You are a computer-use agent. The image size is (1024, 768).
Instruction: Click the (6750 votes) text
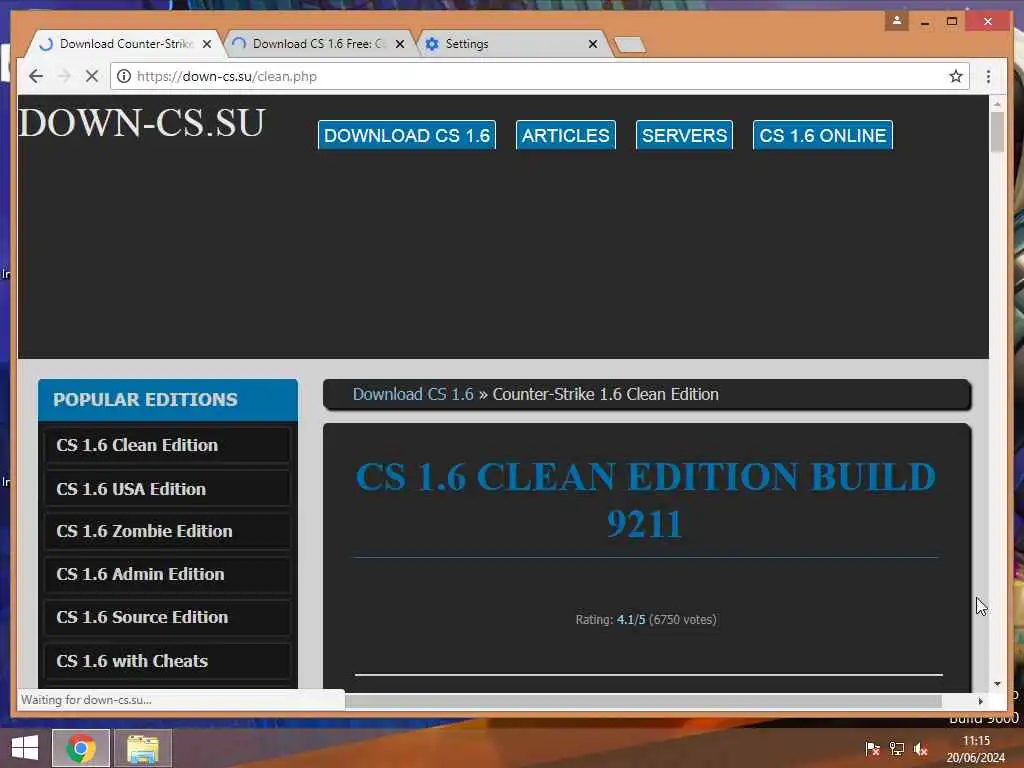(683, 619)
